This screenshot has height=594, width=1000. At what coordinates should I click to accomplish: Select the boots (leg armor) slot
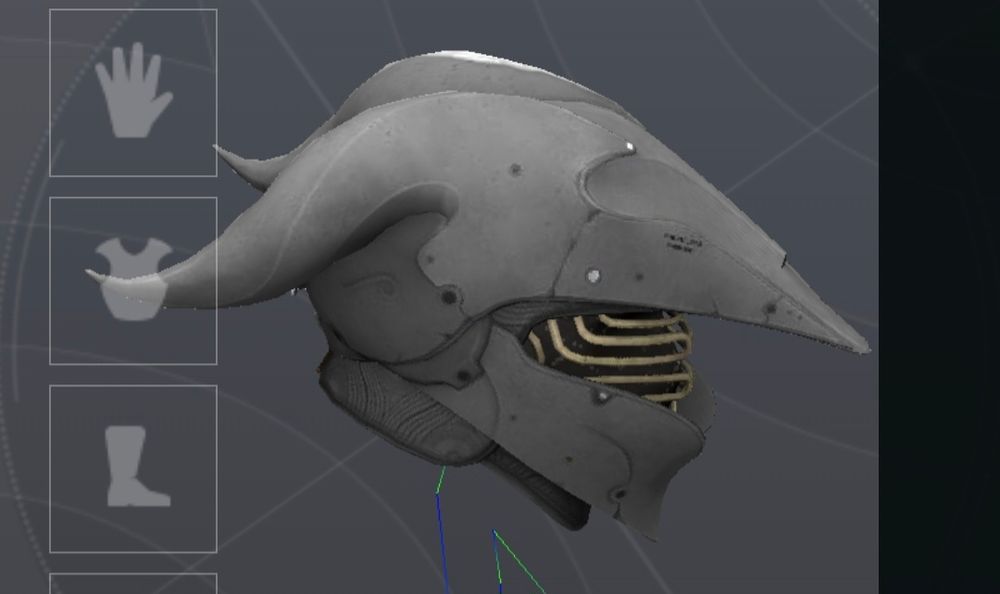(x=133, y=469)
